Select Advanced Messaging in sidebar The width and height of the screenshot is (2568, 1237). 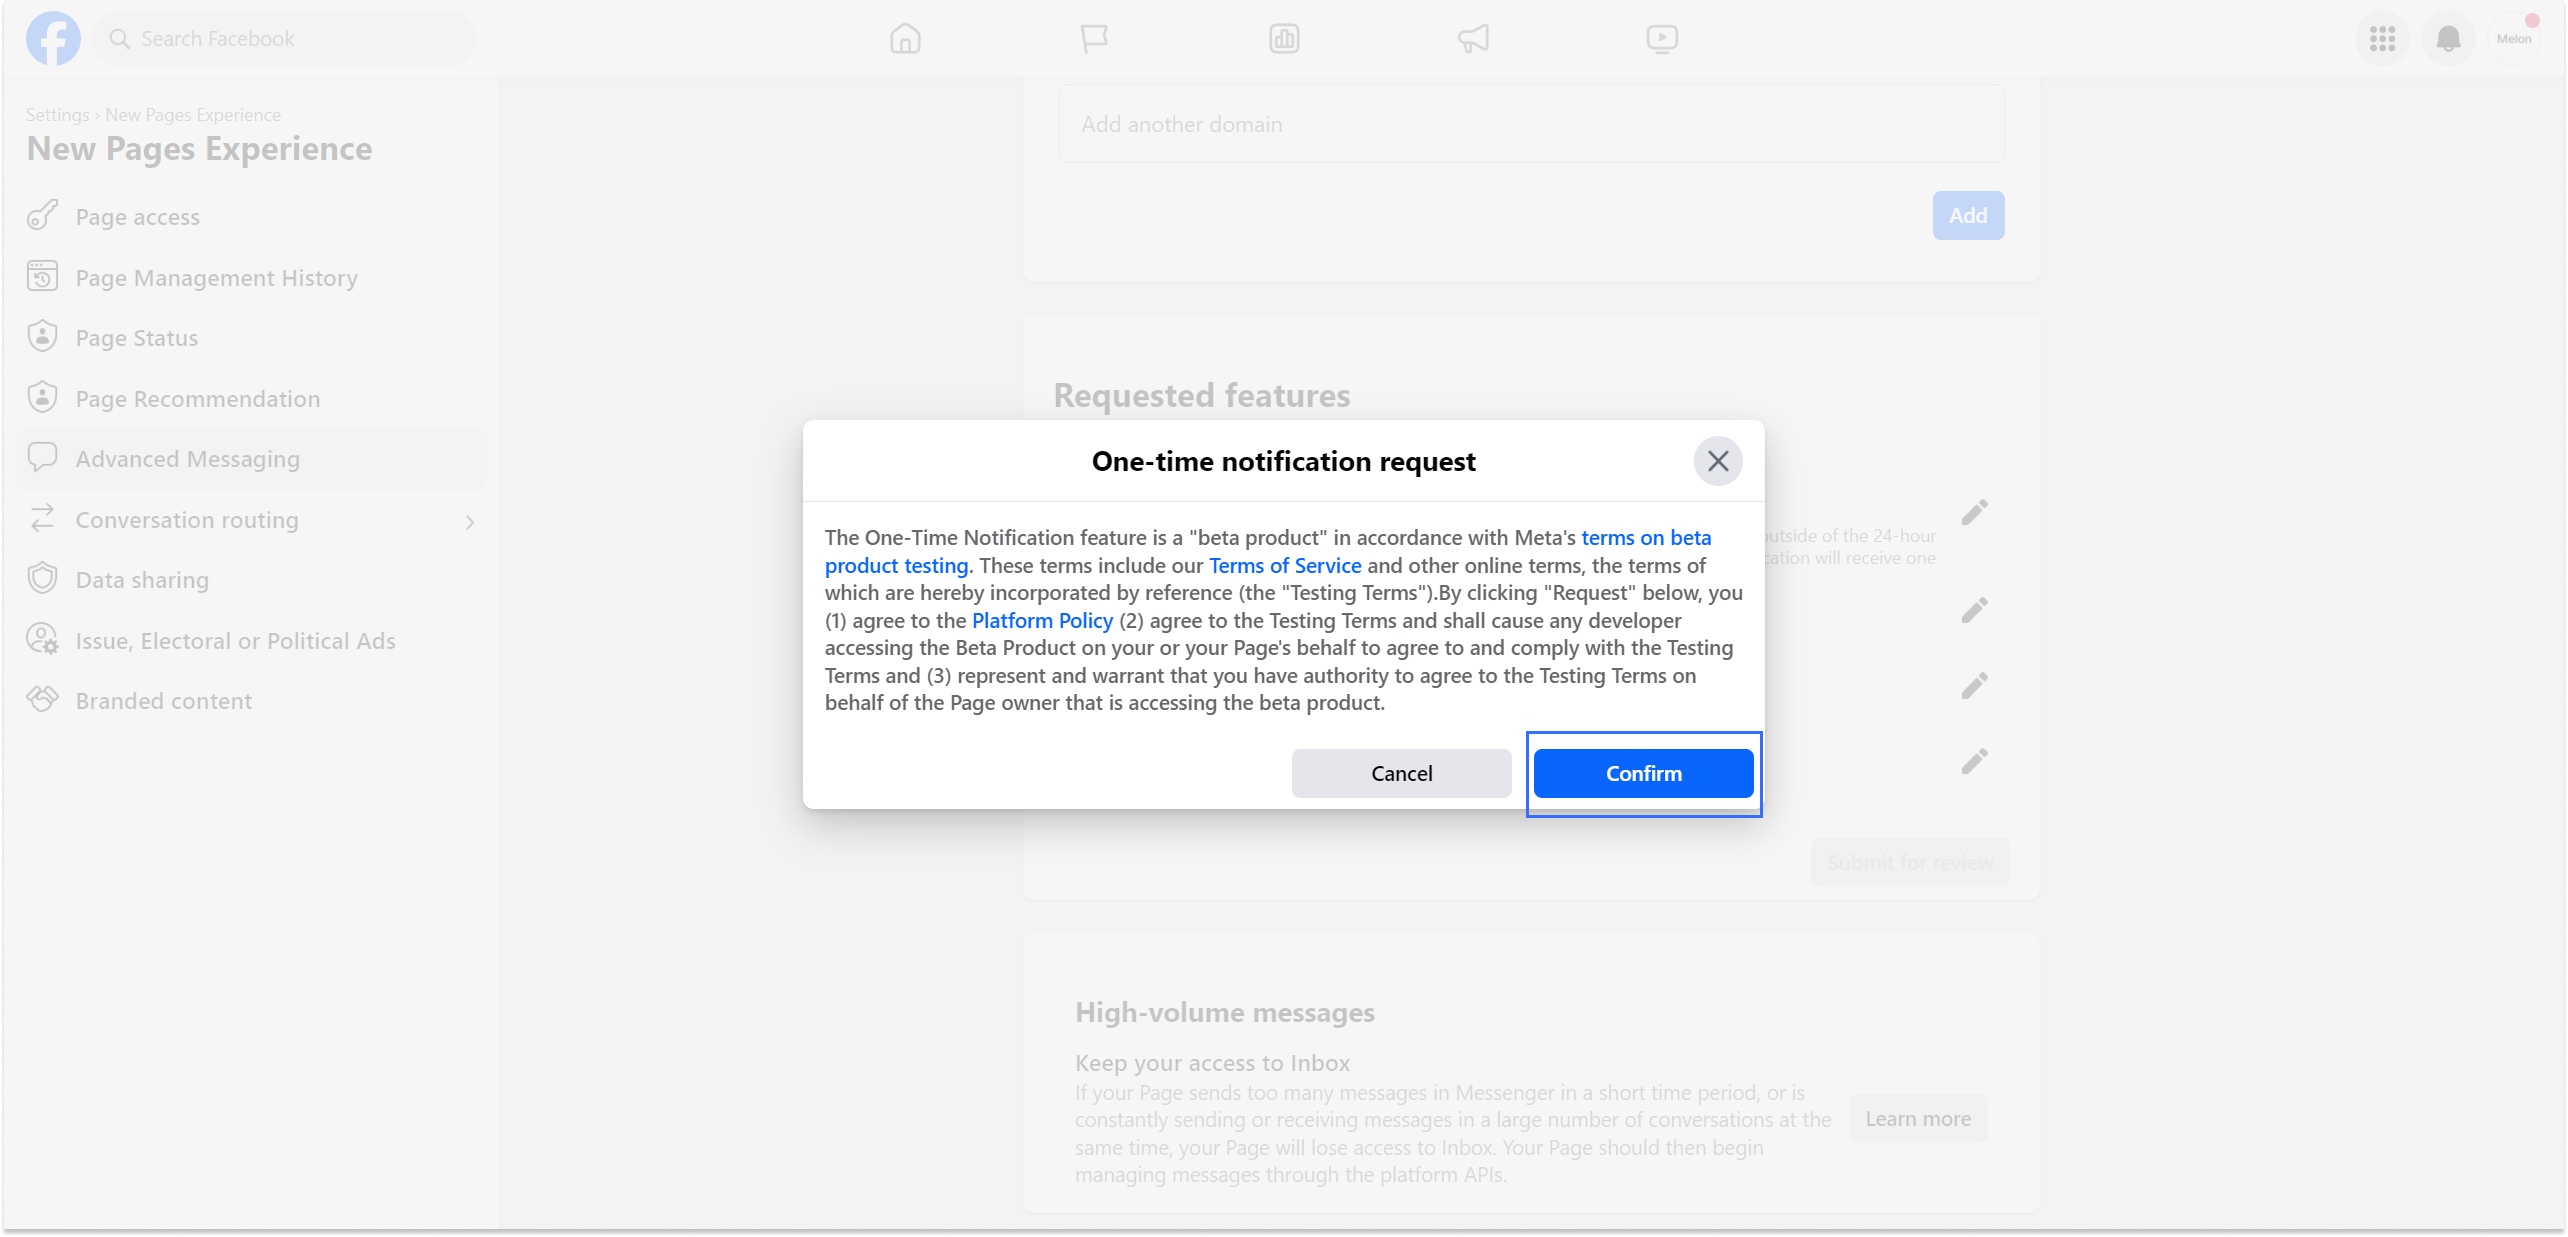point(188,459)
